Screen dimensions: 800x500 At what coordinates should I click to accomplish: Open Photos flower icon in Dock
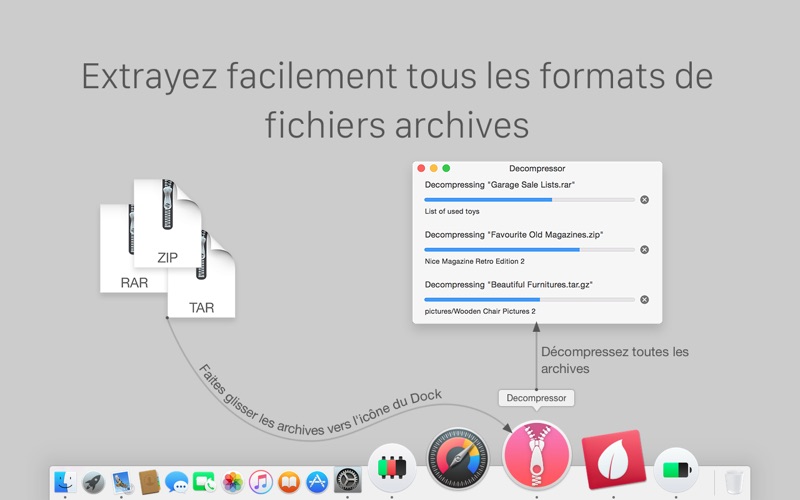coord(233,482)
